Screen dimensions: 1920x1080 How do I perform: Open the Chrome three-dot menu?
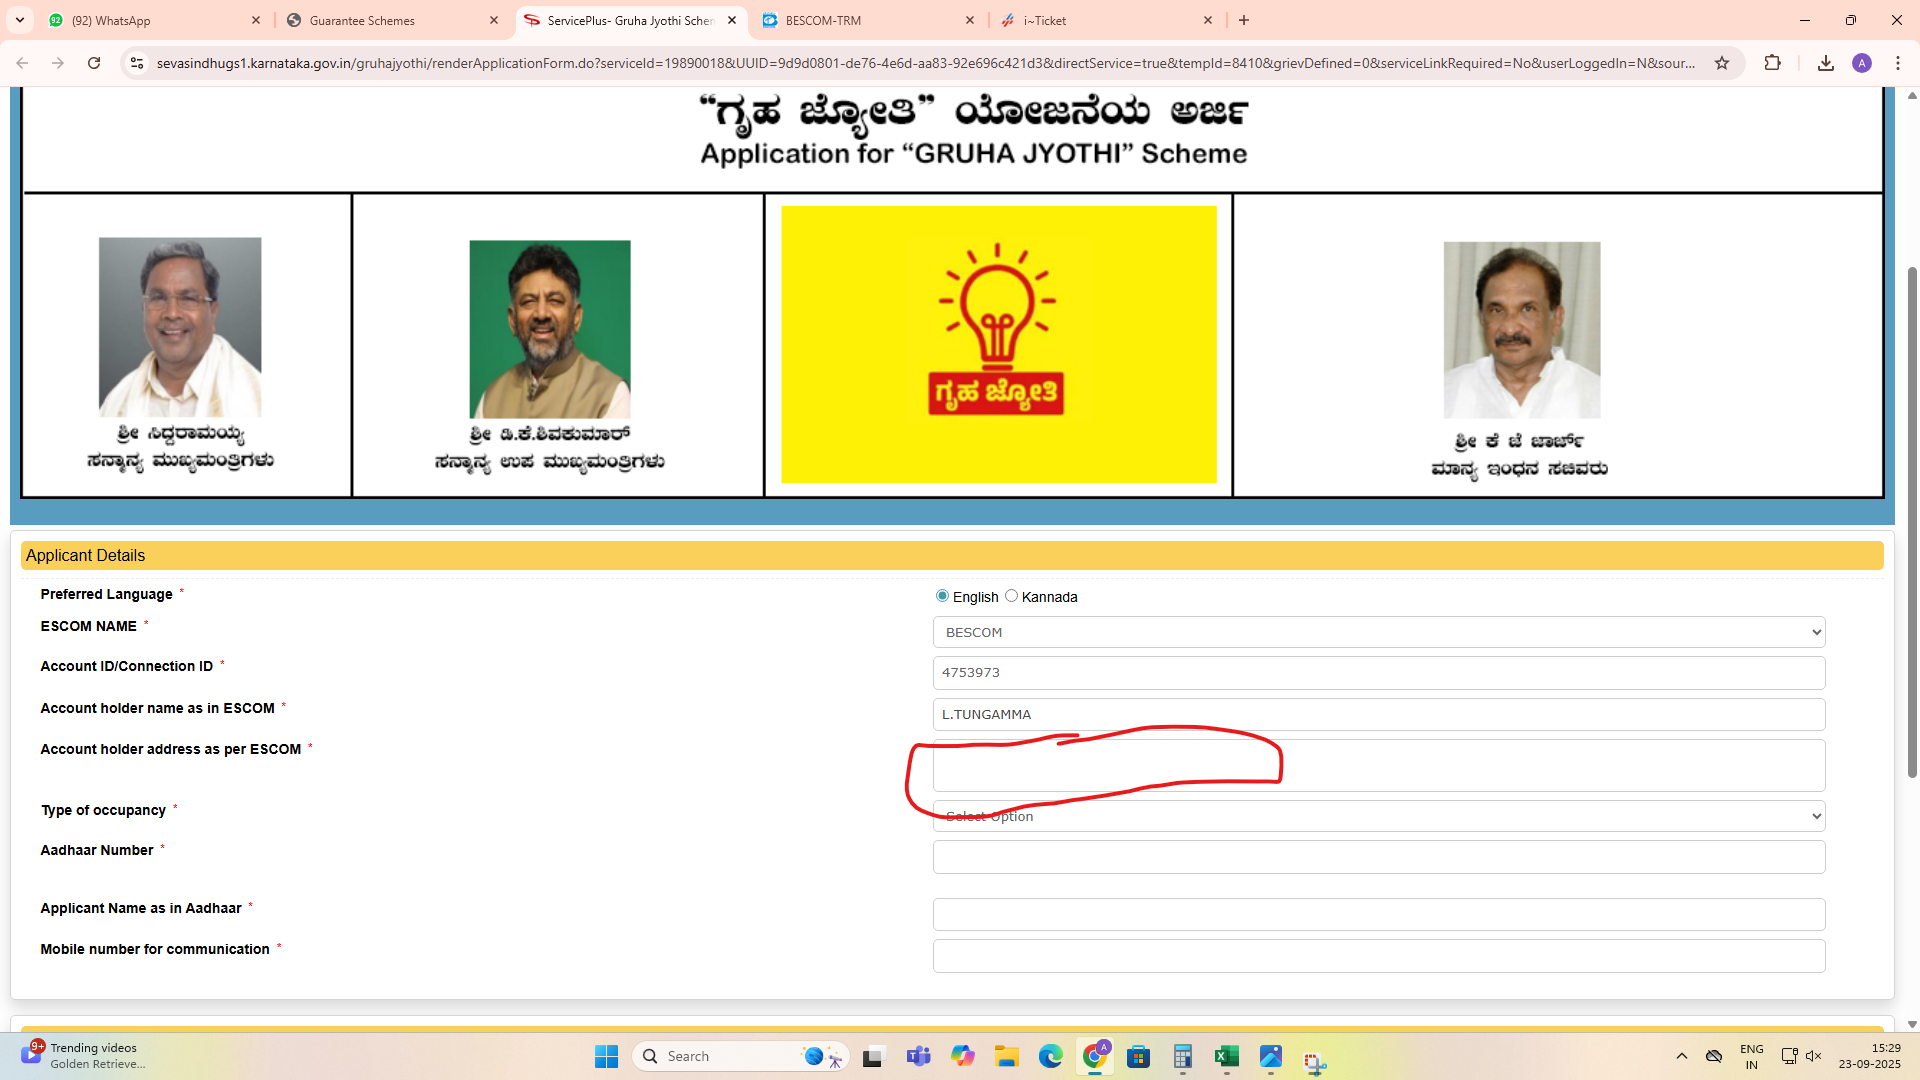click(1897, 63)
